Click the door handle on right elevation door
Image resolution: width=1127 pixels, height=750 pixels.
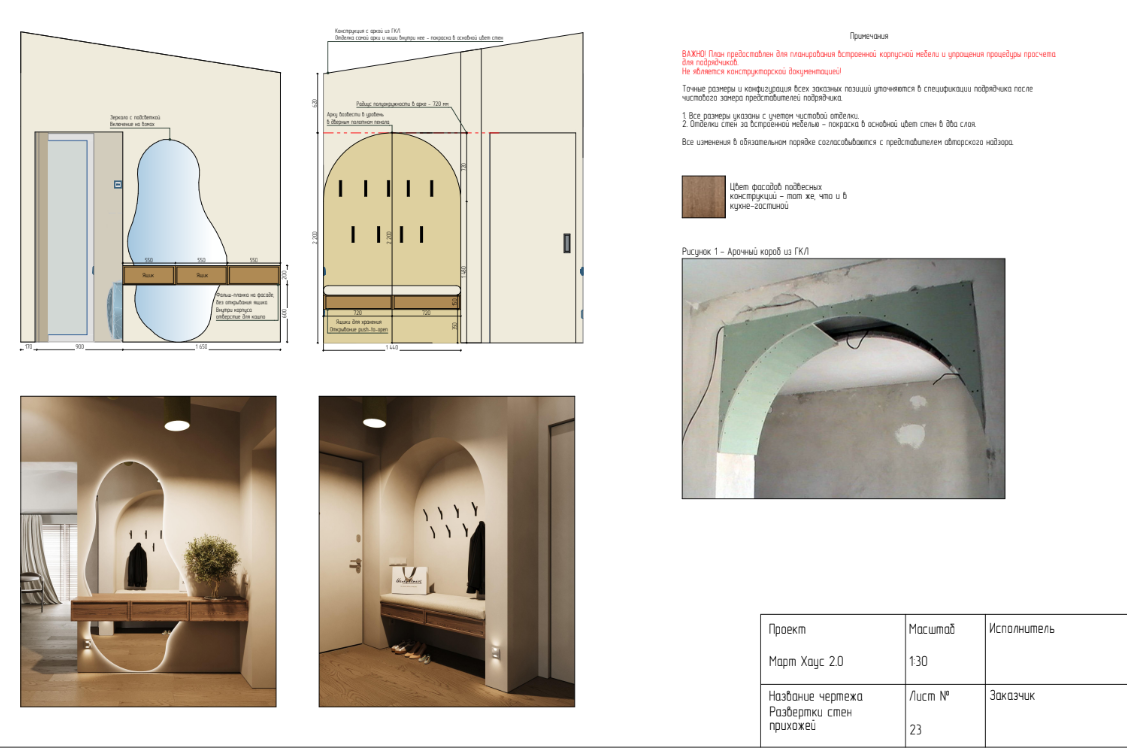click(x=567, y=242)
